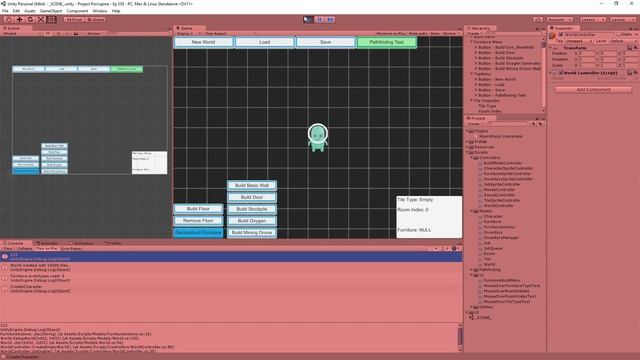640x360 pixels.
Task: Toggle the Global/Local handle button
Action: point(96,20)
